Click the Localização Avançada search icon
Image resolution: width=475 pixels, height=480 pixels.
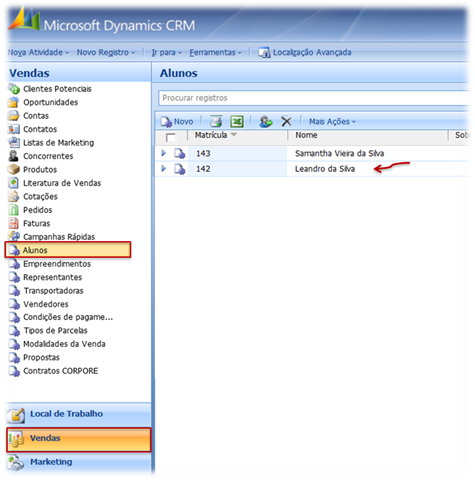(x=264, y=52)
